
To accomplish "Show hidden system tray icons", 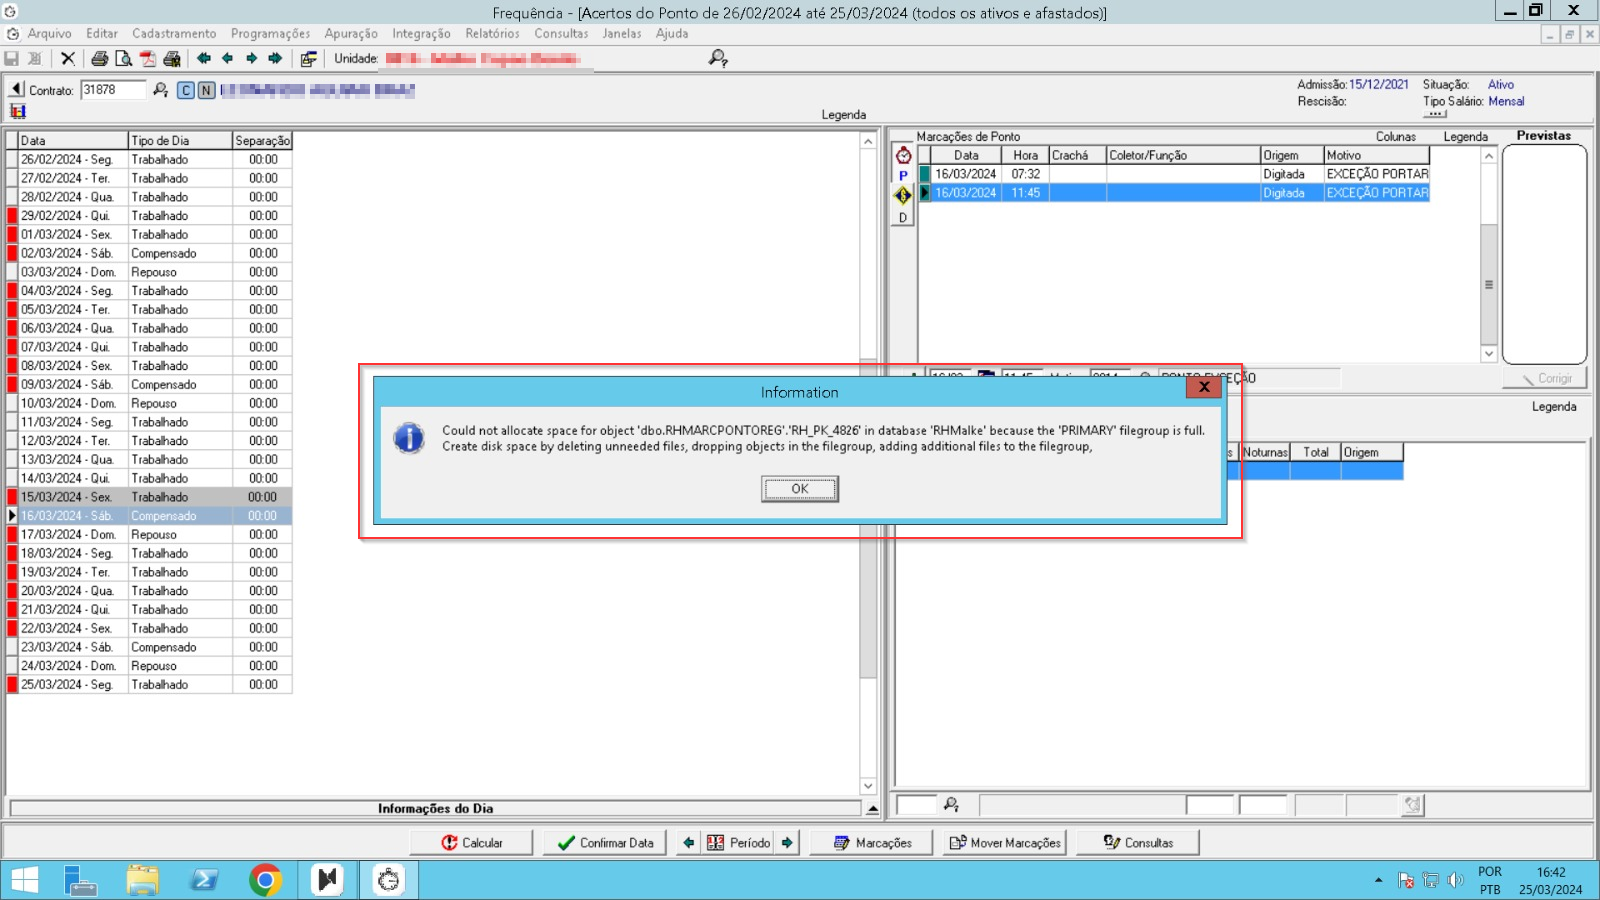I will (1378, 880).
